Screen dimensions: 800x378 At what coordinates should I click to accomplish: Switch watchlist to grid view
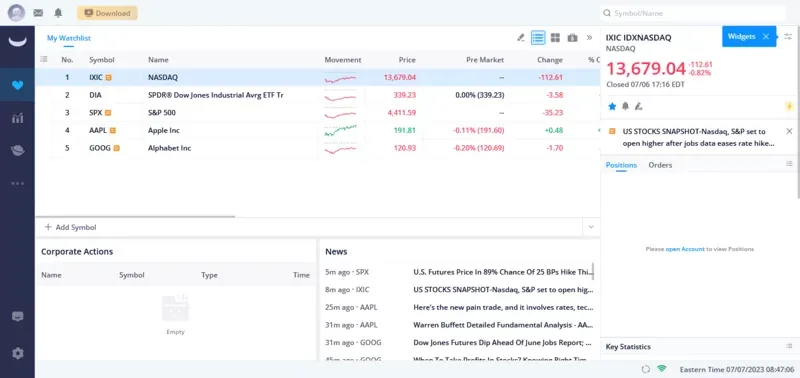(x=555, y=38)
